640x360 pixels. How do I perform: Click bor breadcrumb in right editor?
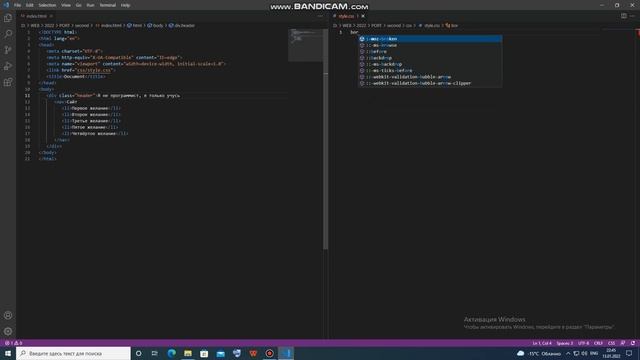[452, 25]
